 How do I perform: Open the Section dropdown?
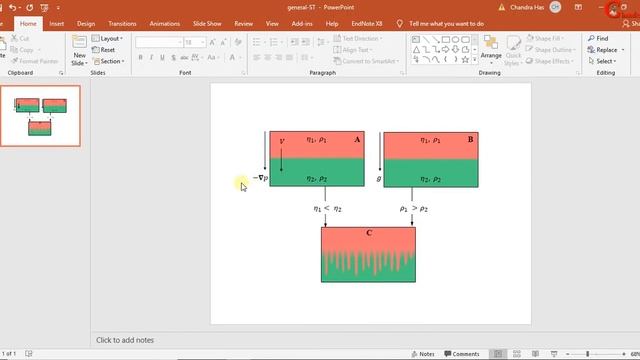109,61
